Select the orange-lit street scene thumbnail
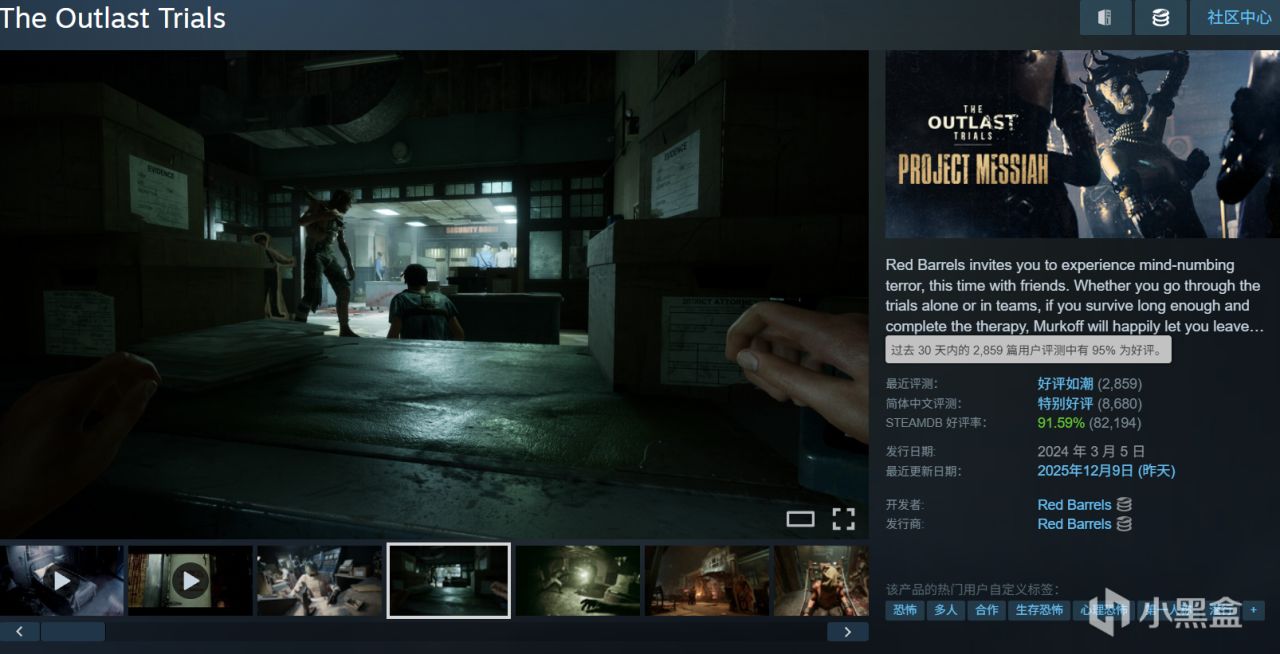Image resolution: width=1280 pixels, height=654 pixels. (707, 581)
